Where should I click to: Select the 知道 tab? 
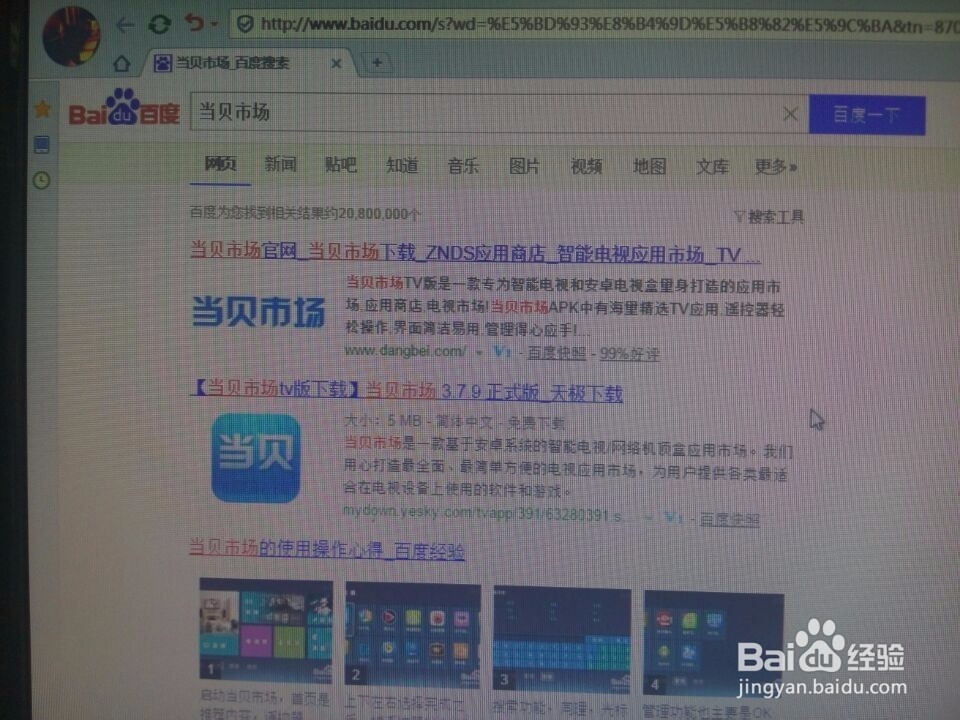pyautogui.click(x=402, y=165)
